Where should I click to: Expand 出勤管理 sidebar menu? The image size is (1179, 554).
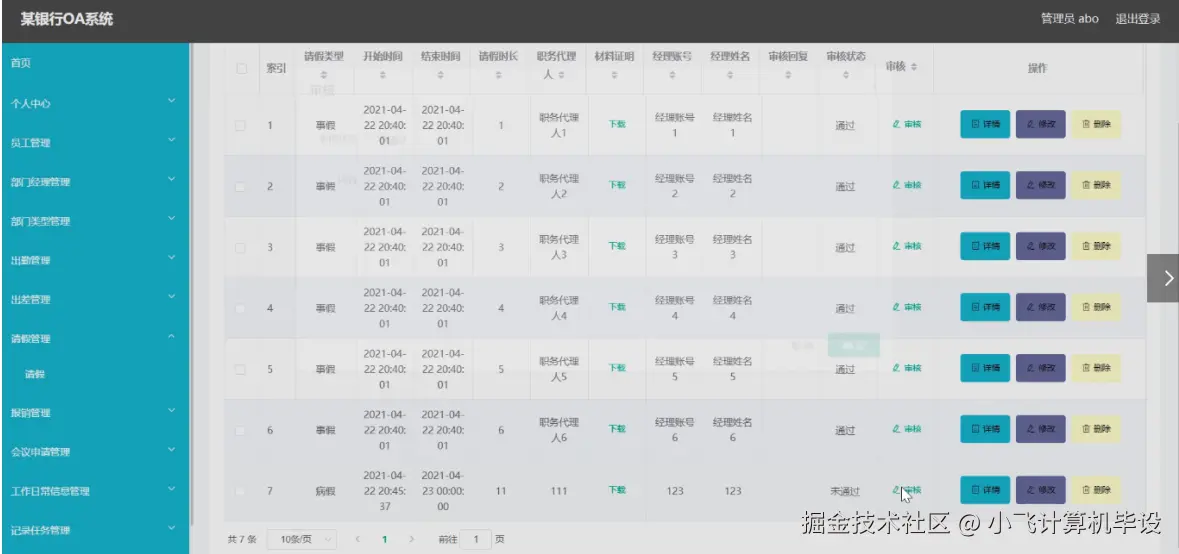[95, 260]
